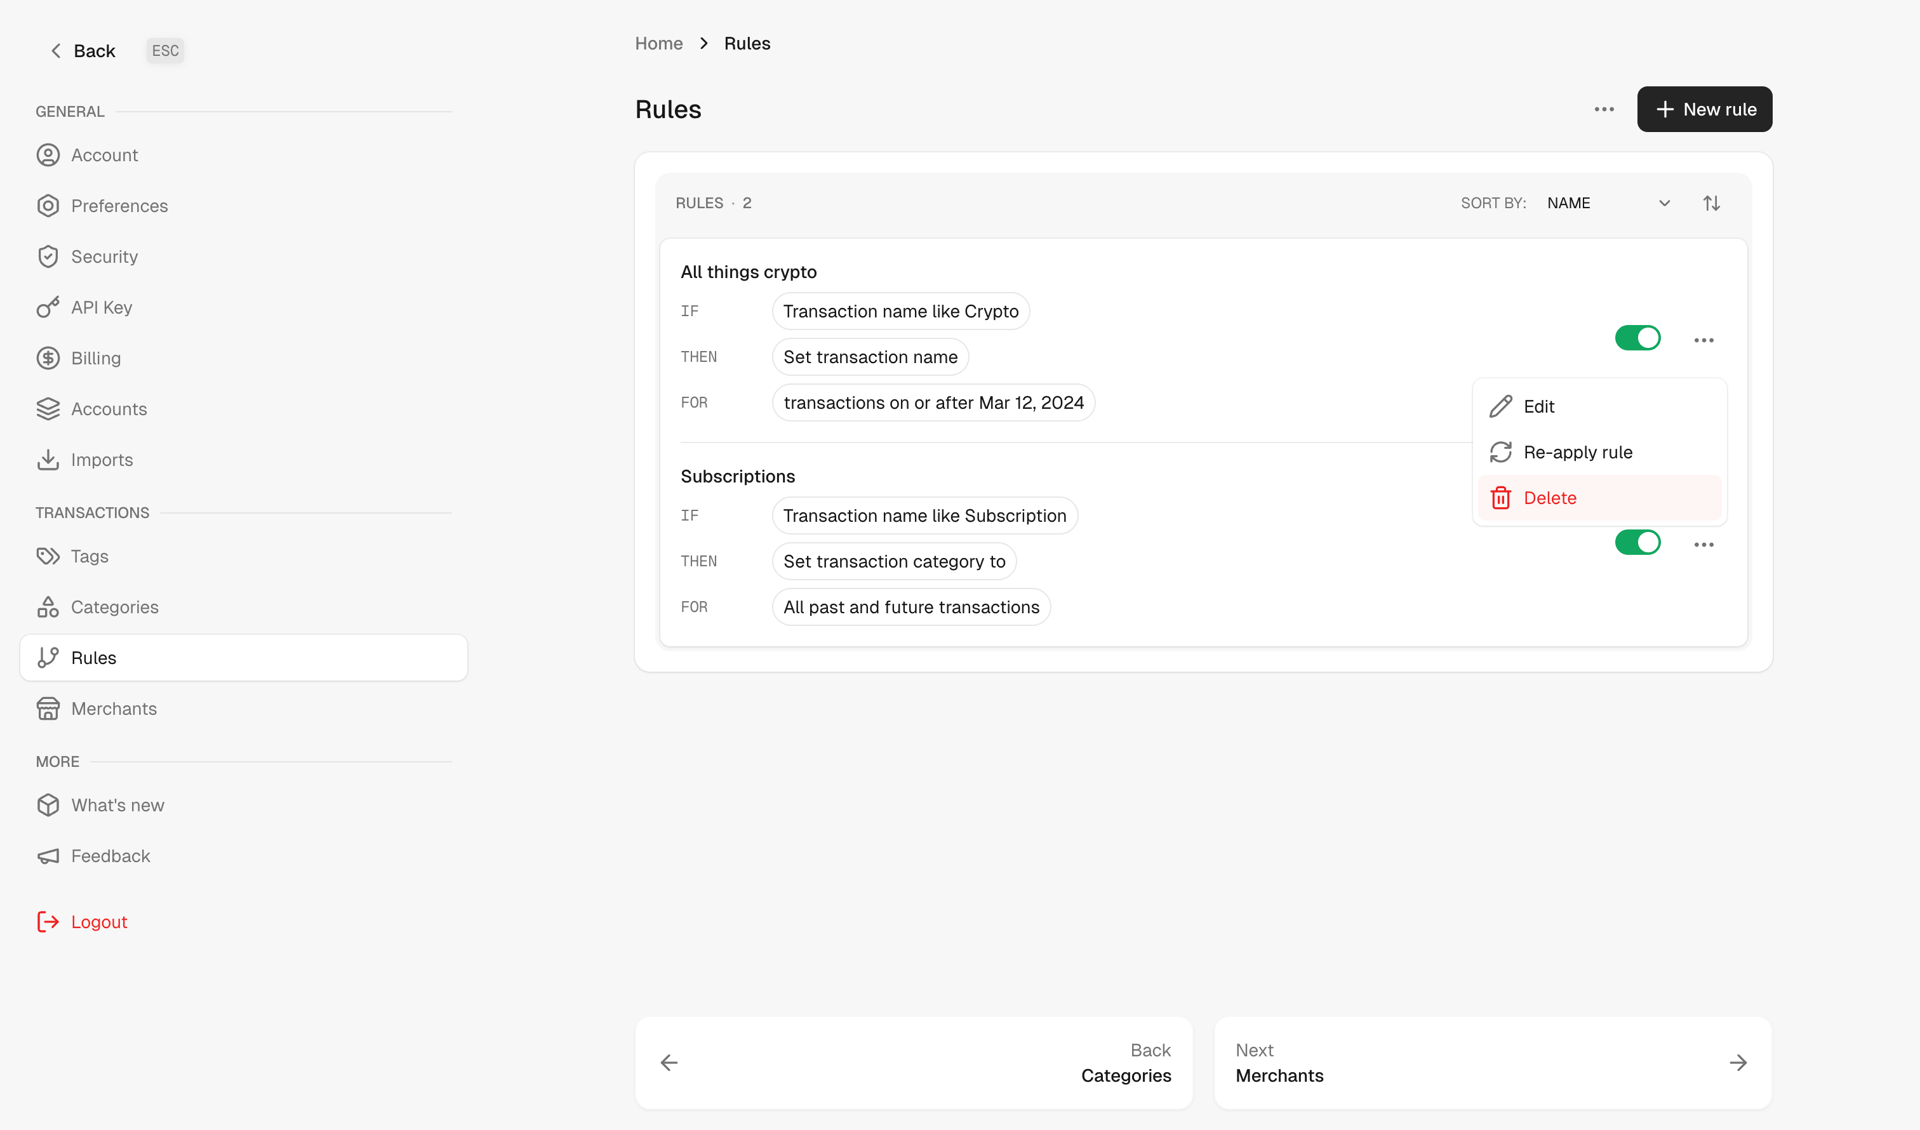Open the SORT BY name dropdown
Viewport: 1920px width, 1130px height.
(1607, 202)
